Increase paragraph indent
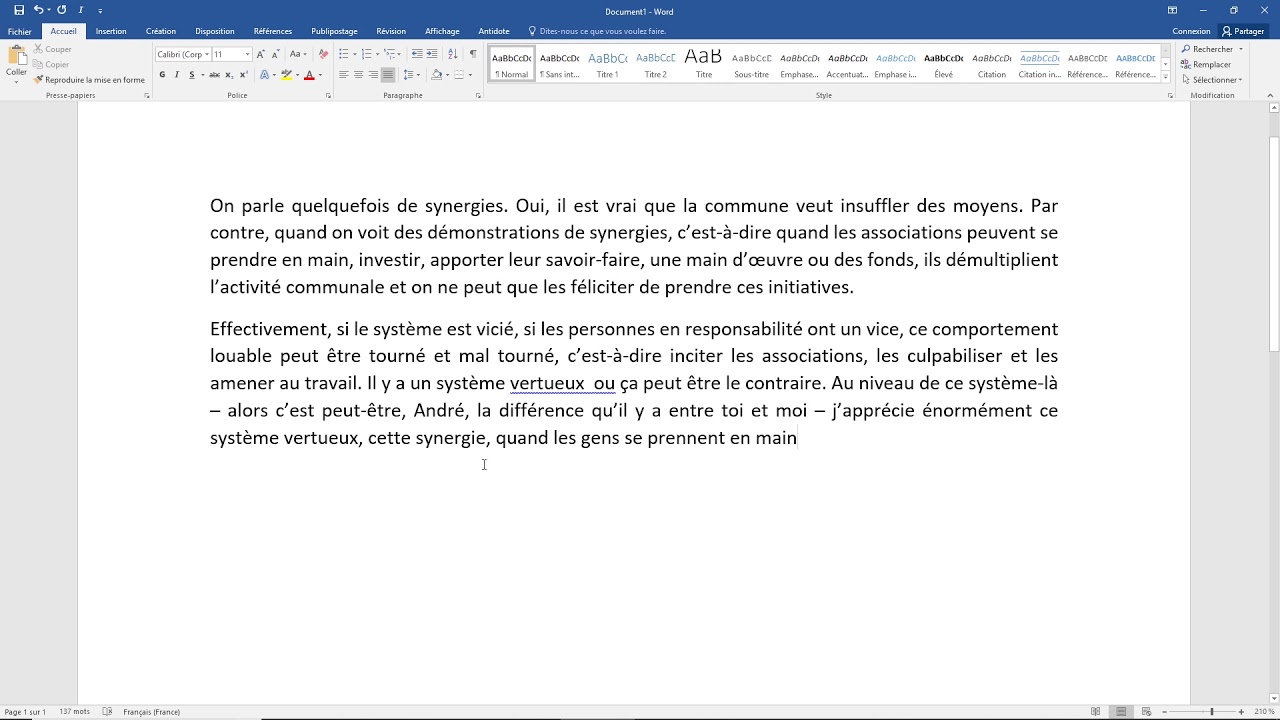Image resolution: width=1280 pixels, height=720 pixels. tap(432, 54)
